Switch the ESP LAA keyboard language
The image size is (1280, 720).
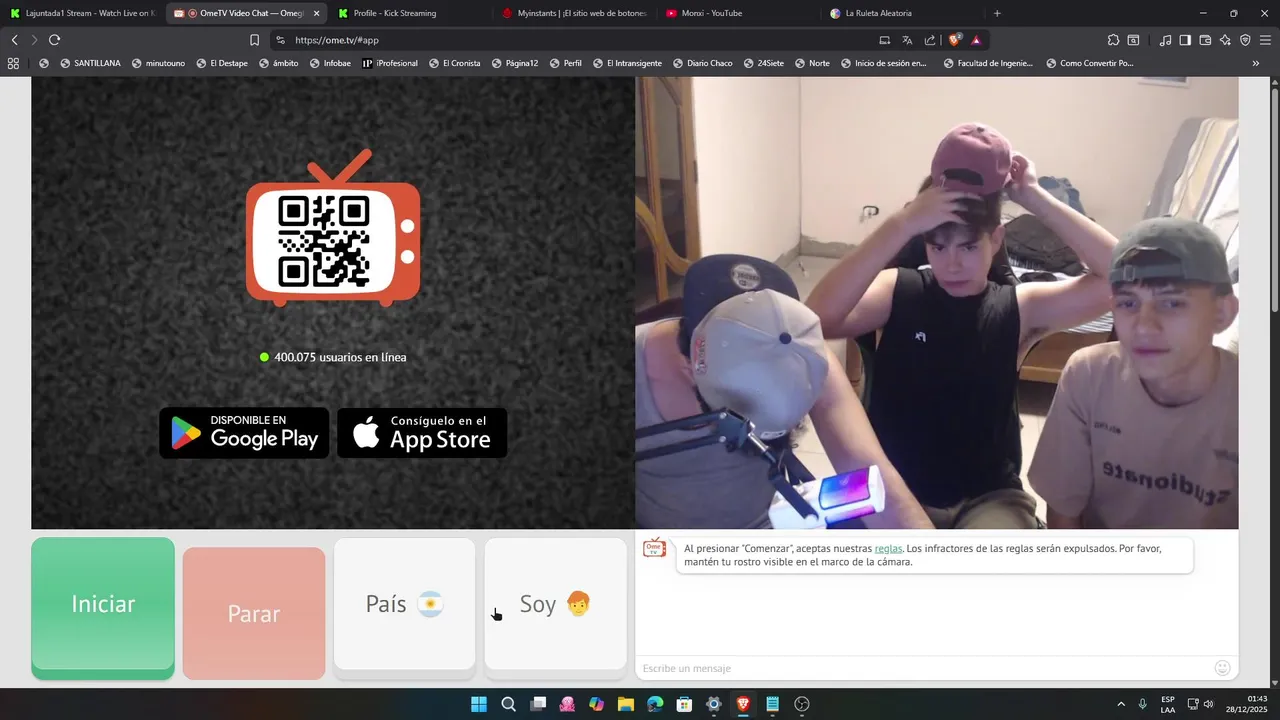[x=1168, y=704]
